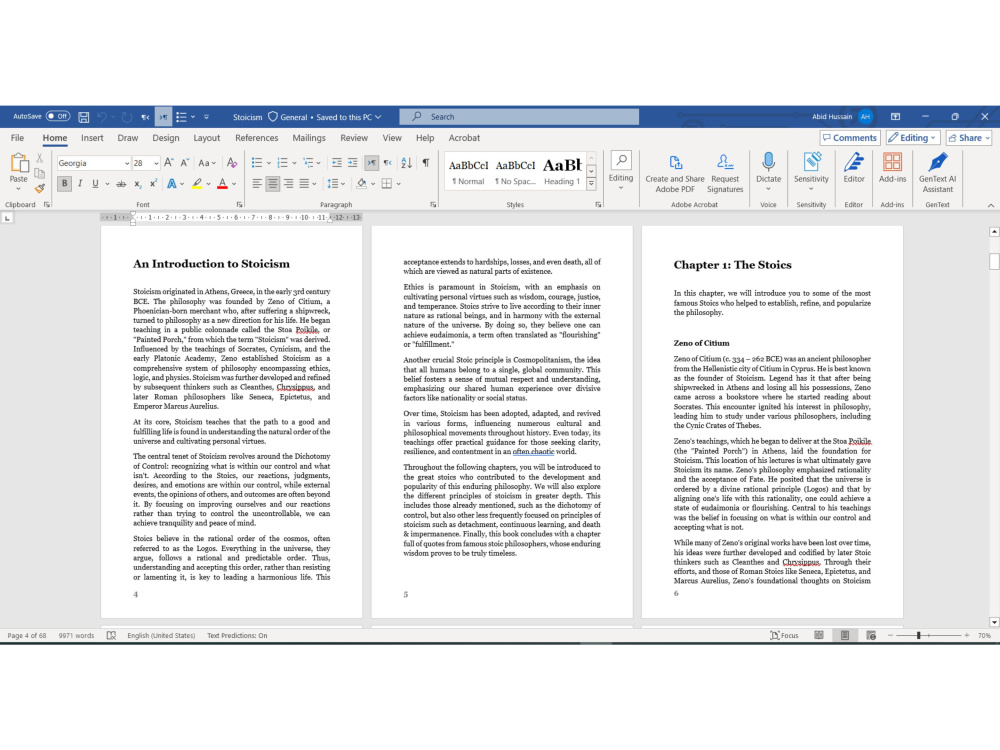Switch to Print Layout view
The height and width of the screenshot is (750, 1000).
tap(845, 635)
